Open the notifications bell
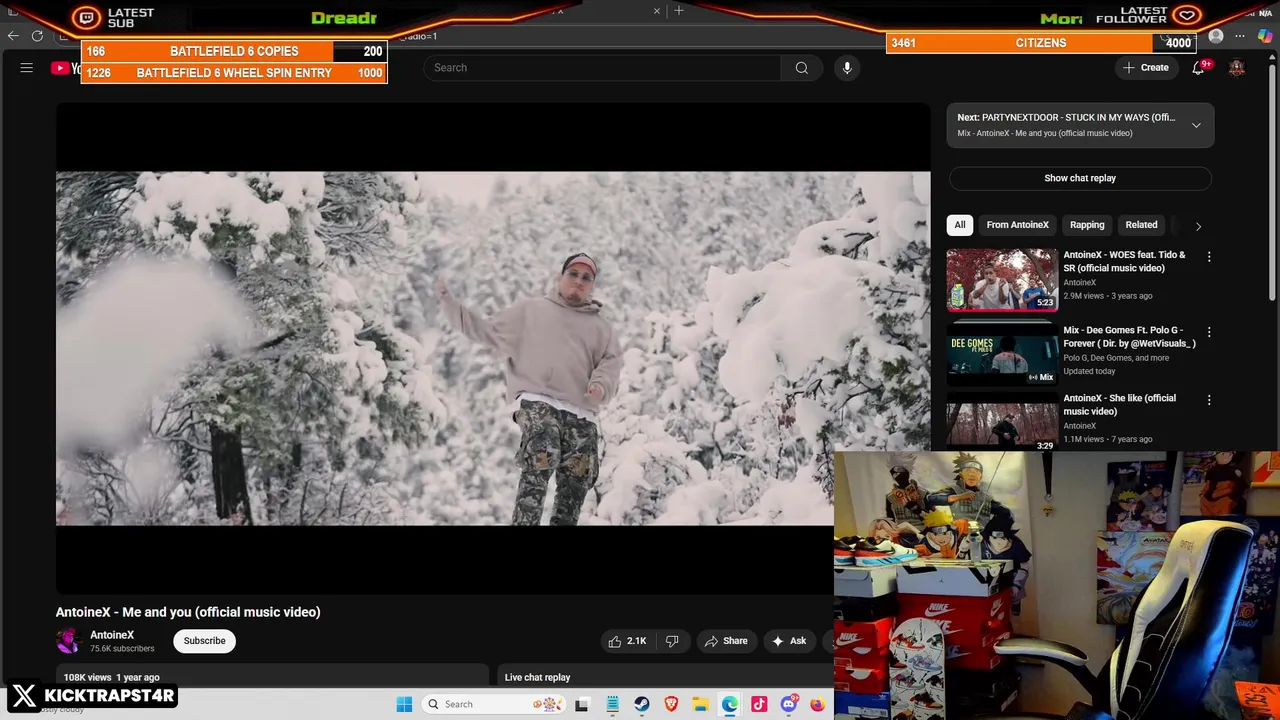The height and width of the screenshot is (720, 1280). (1198, 68)
